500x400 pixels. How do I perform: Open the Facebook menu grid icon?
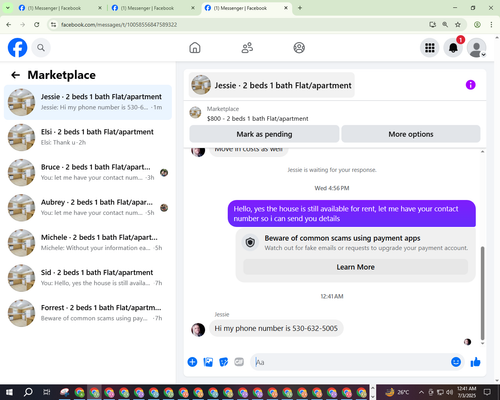click(430, 48)
